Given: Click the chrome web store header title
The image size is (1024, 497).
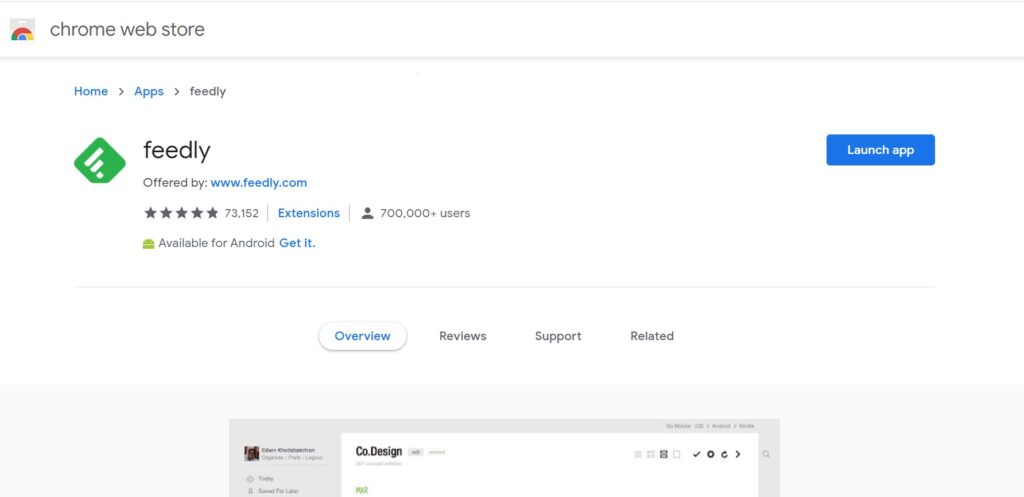Looking at the screenshot, I should (x=127, y=29).
